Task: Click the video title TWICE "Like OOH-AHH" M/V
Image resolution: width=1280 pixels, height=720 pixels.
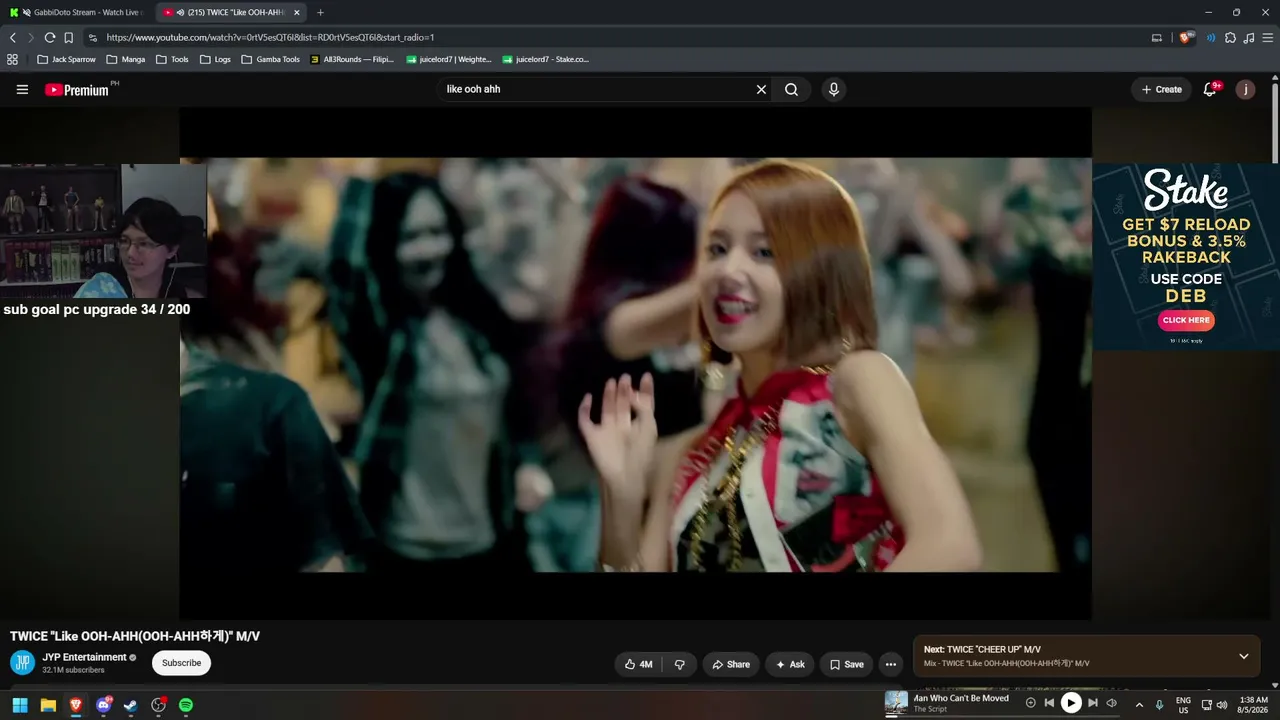Action: point(135,636)
